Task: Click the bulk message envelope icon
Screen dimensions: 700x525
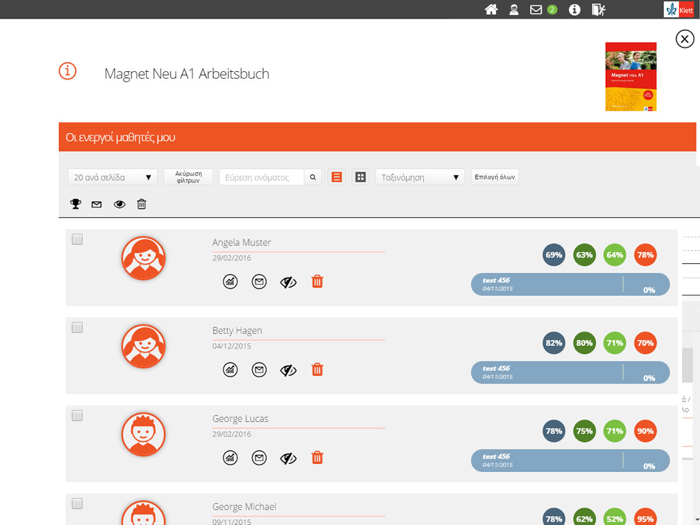Action: (x=96, y=204)
